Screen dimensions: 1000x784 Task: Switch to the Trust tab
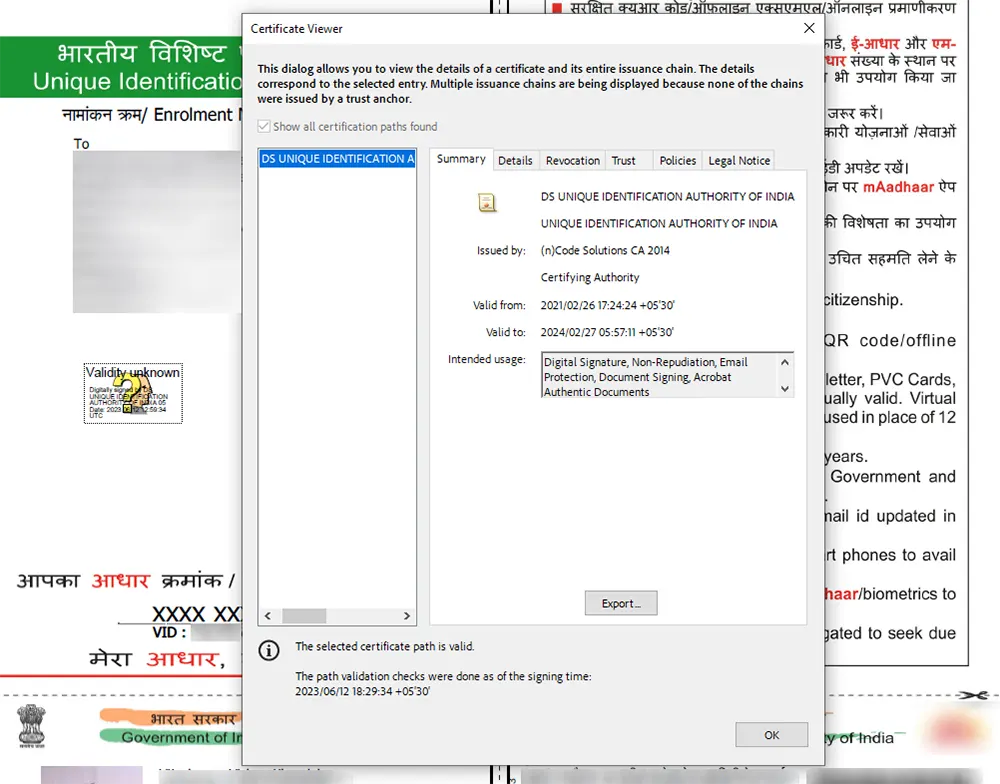tap(624, 161)
